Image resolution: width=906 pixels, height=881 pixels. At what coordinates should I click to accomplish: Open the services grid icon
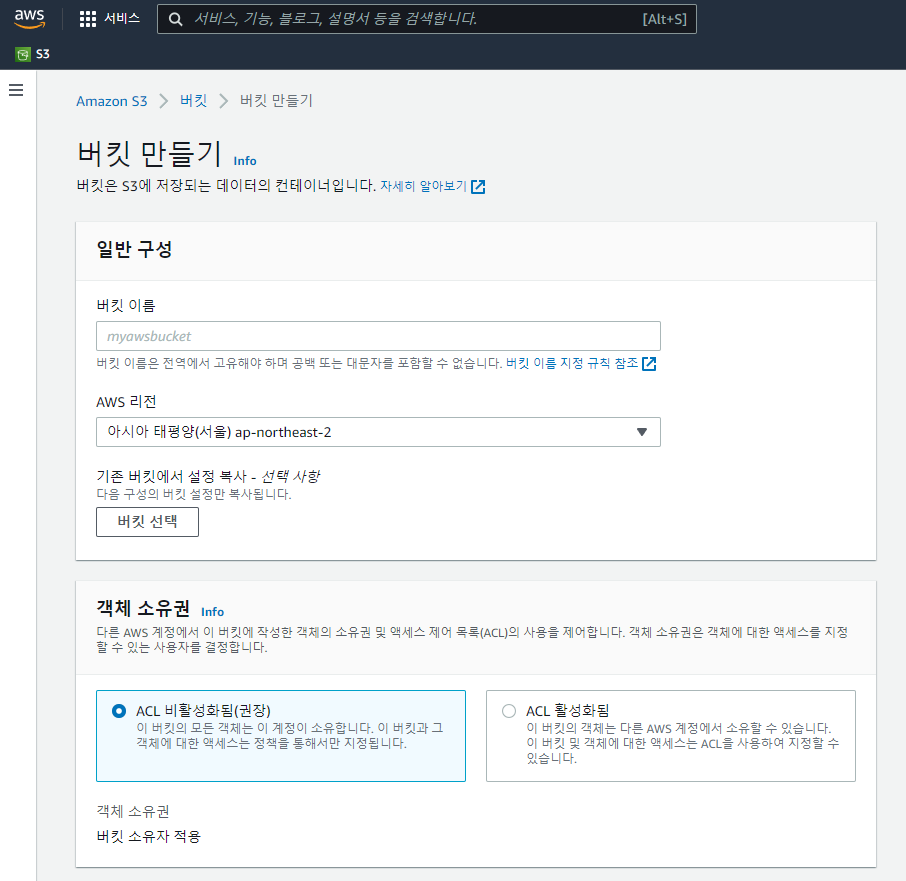click(88, 19)
